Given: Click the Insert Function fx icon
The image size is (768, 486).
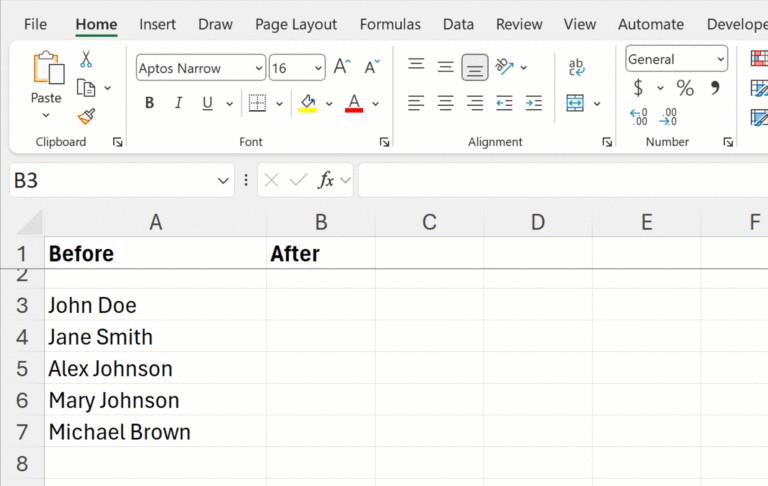Looking at the screenshot, I should [x=326, y=180].
